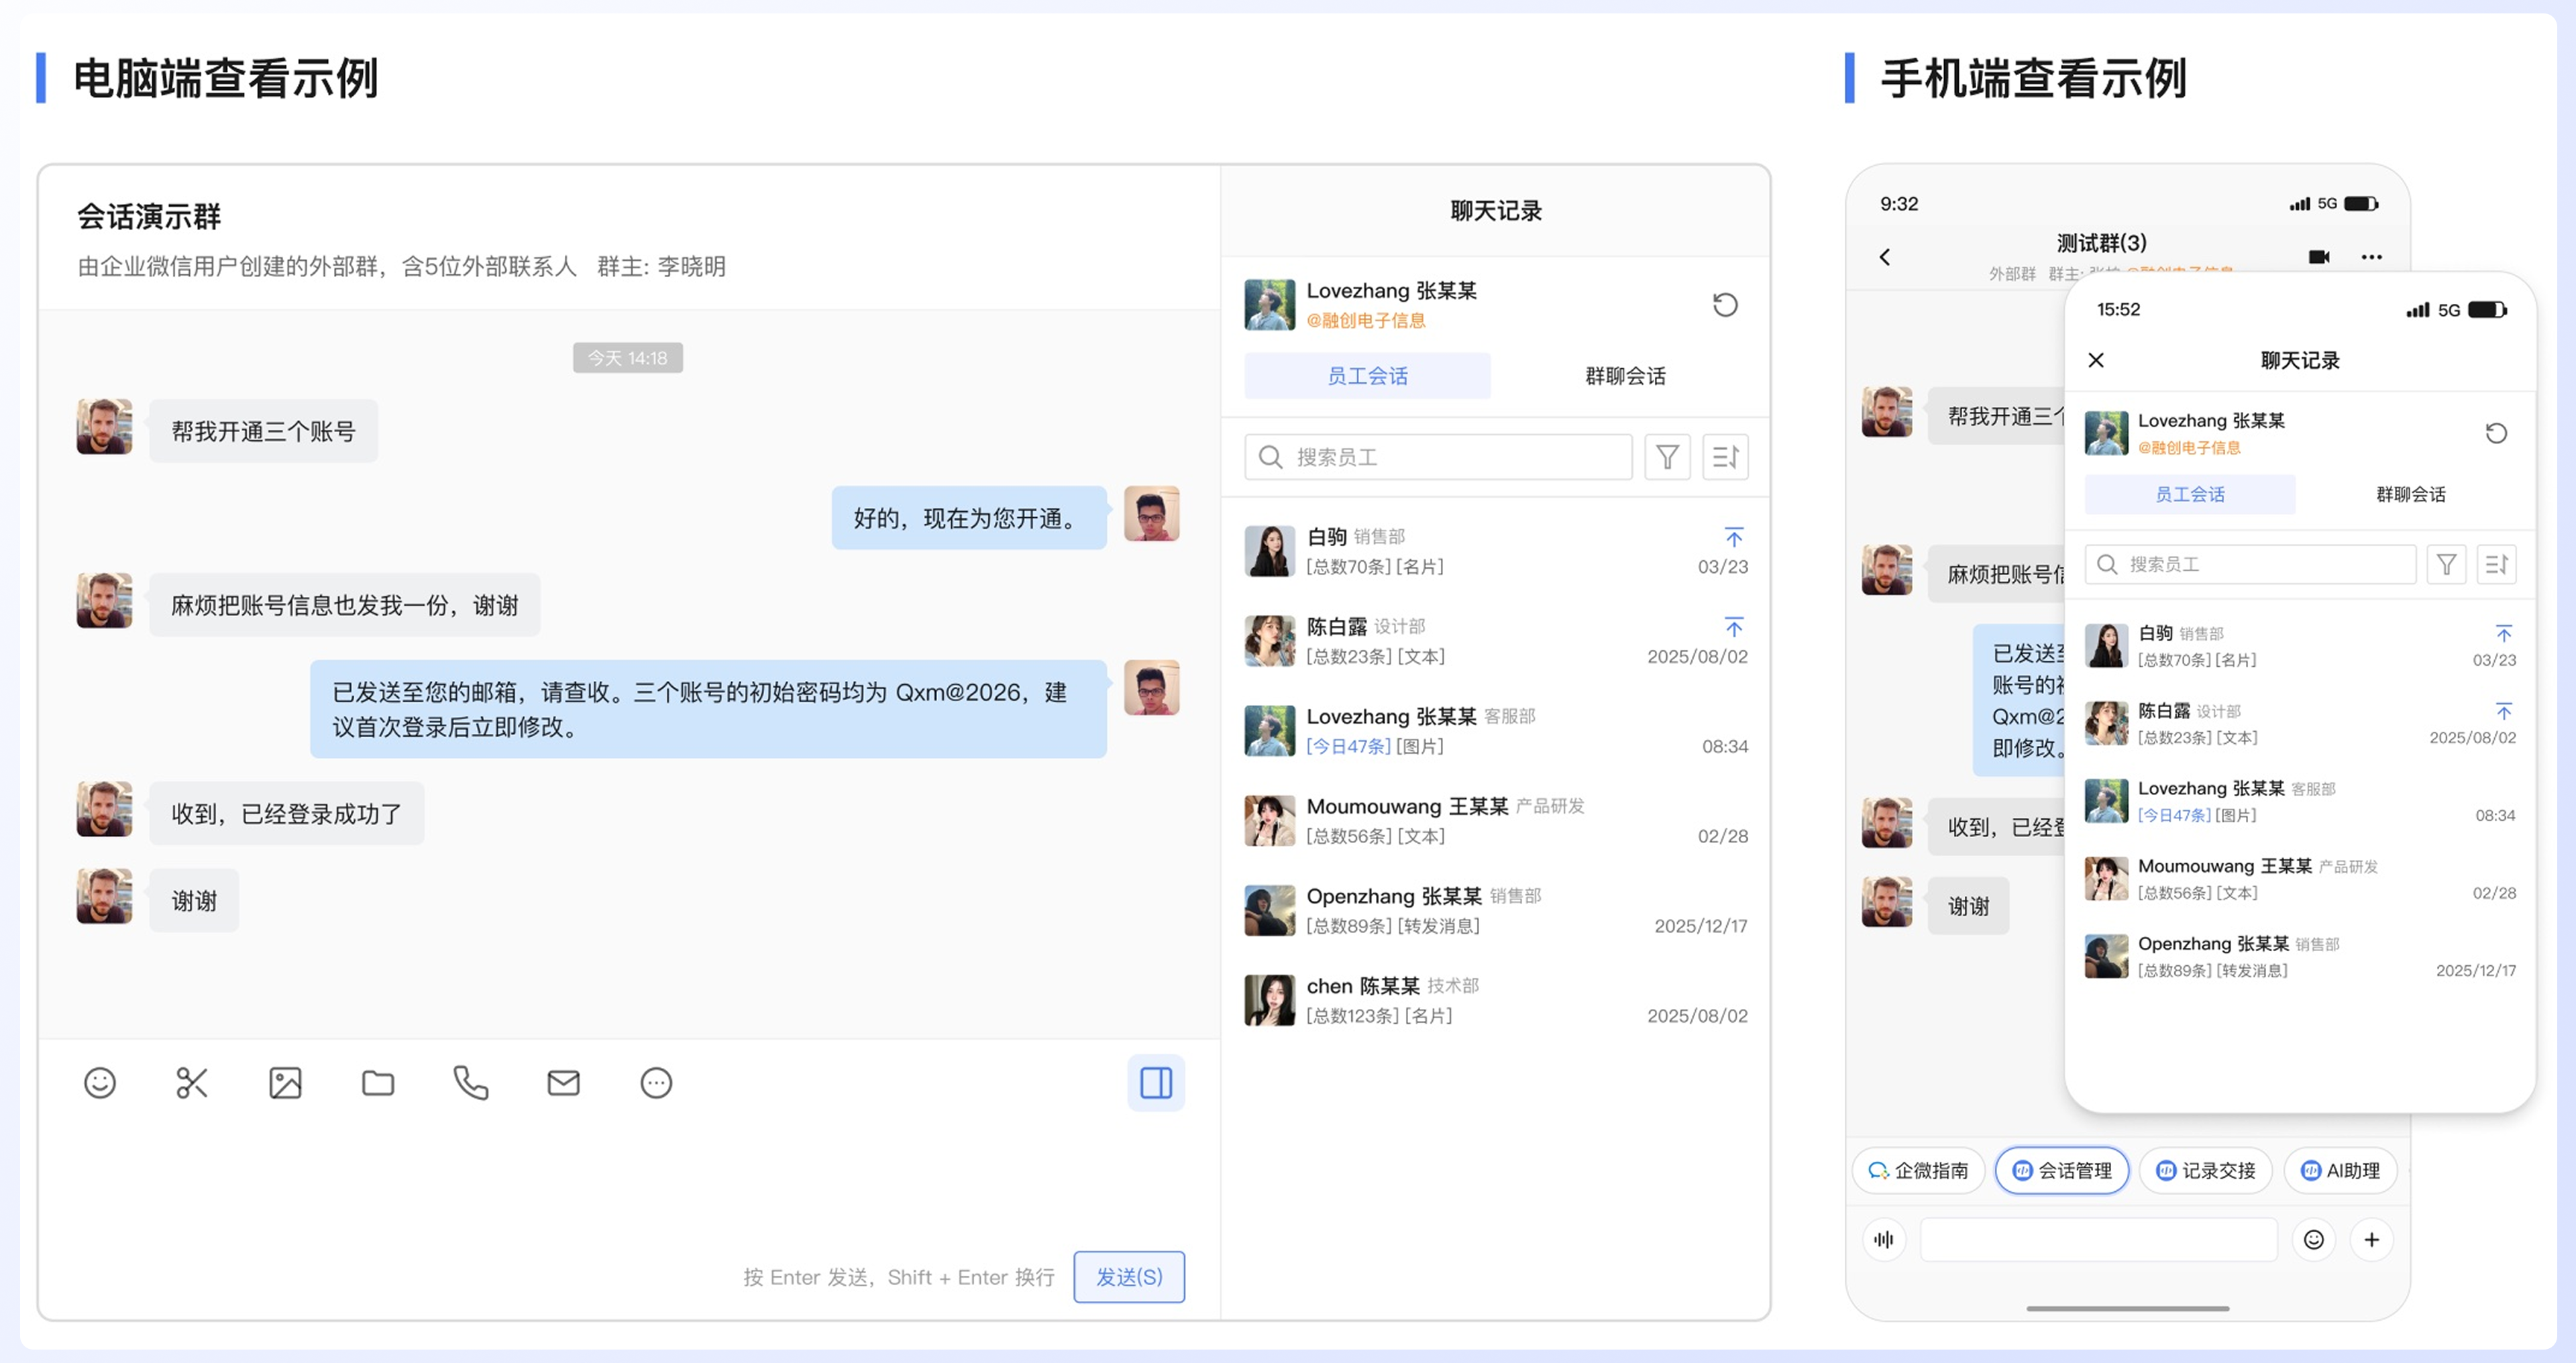
Task: Tap the 企微指南 chip on mobile
Action: (x=1919, y=1171)
